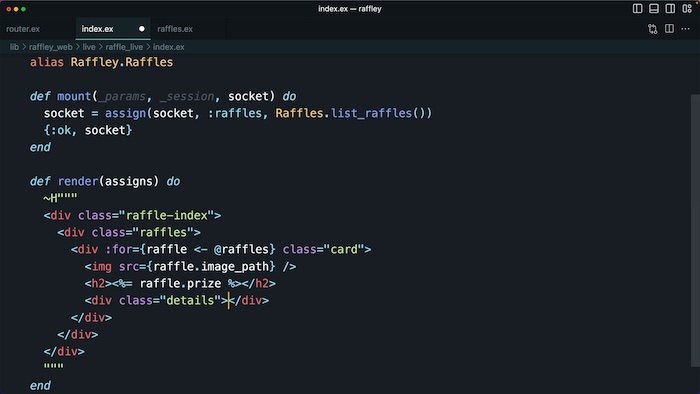Viewport: 700px width, 394px height.
Task: Toggle secondary sidebar layout icon
Action: [x=670, y=8]
